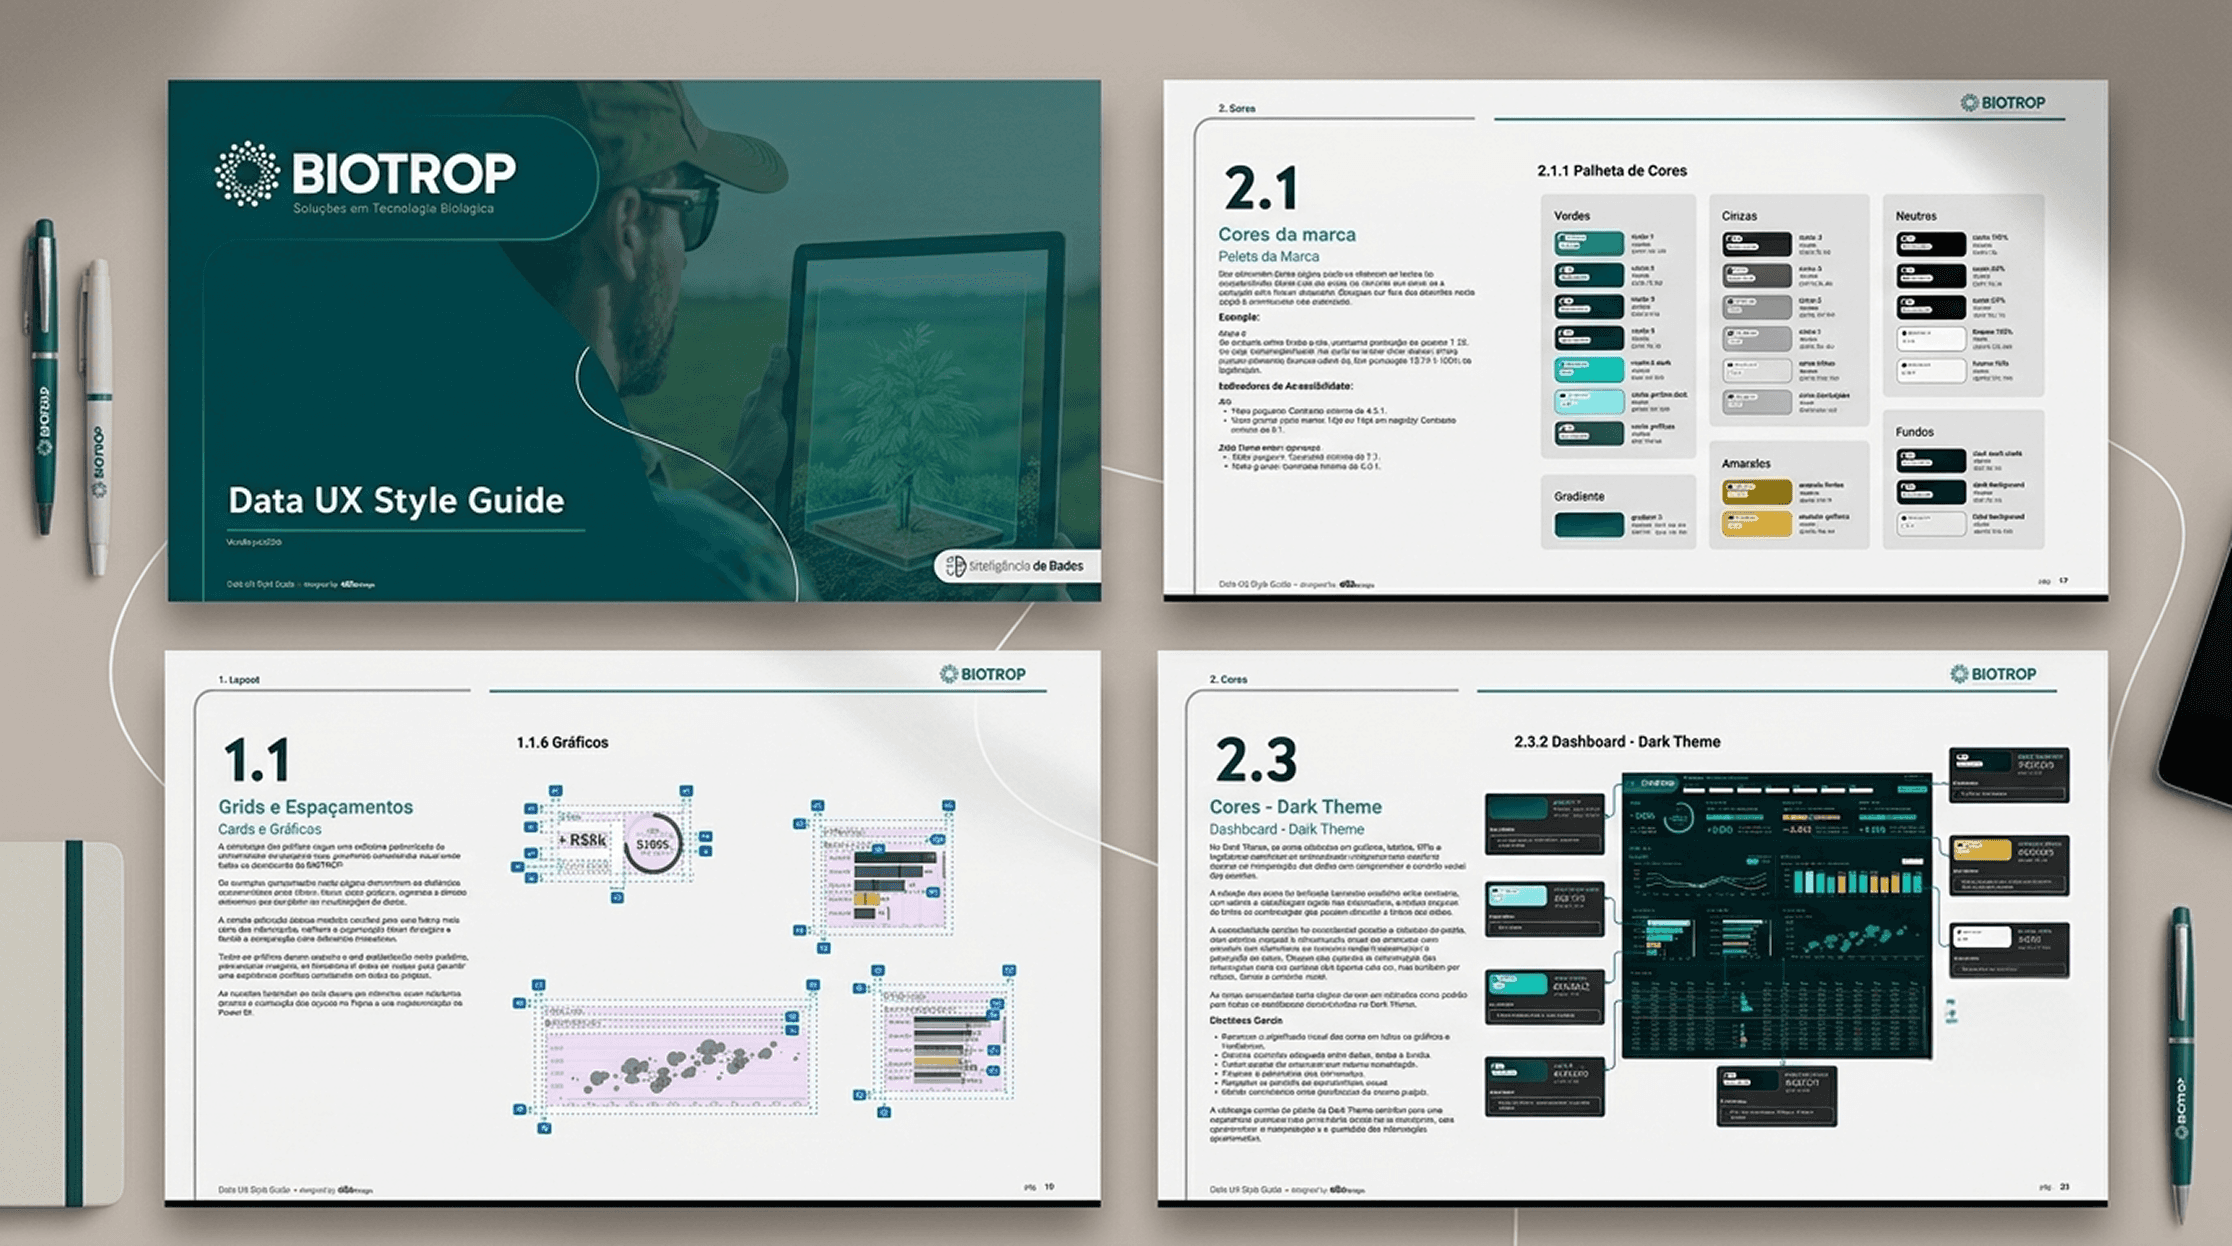Choose the lighter yellow swatch under Amarelos
This screenshot has width=2232, height=1246.
coord(1757,524)
